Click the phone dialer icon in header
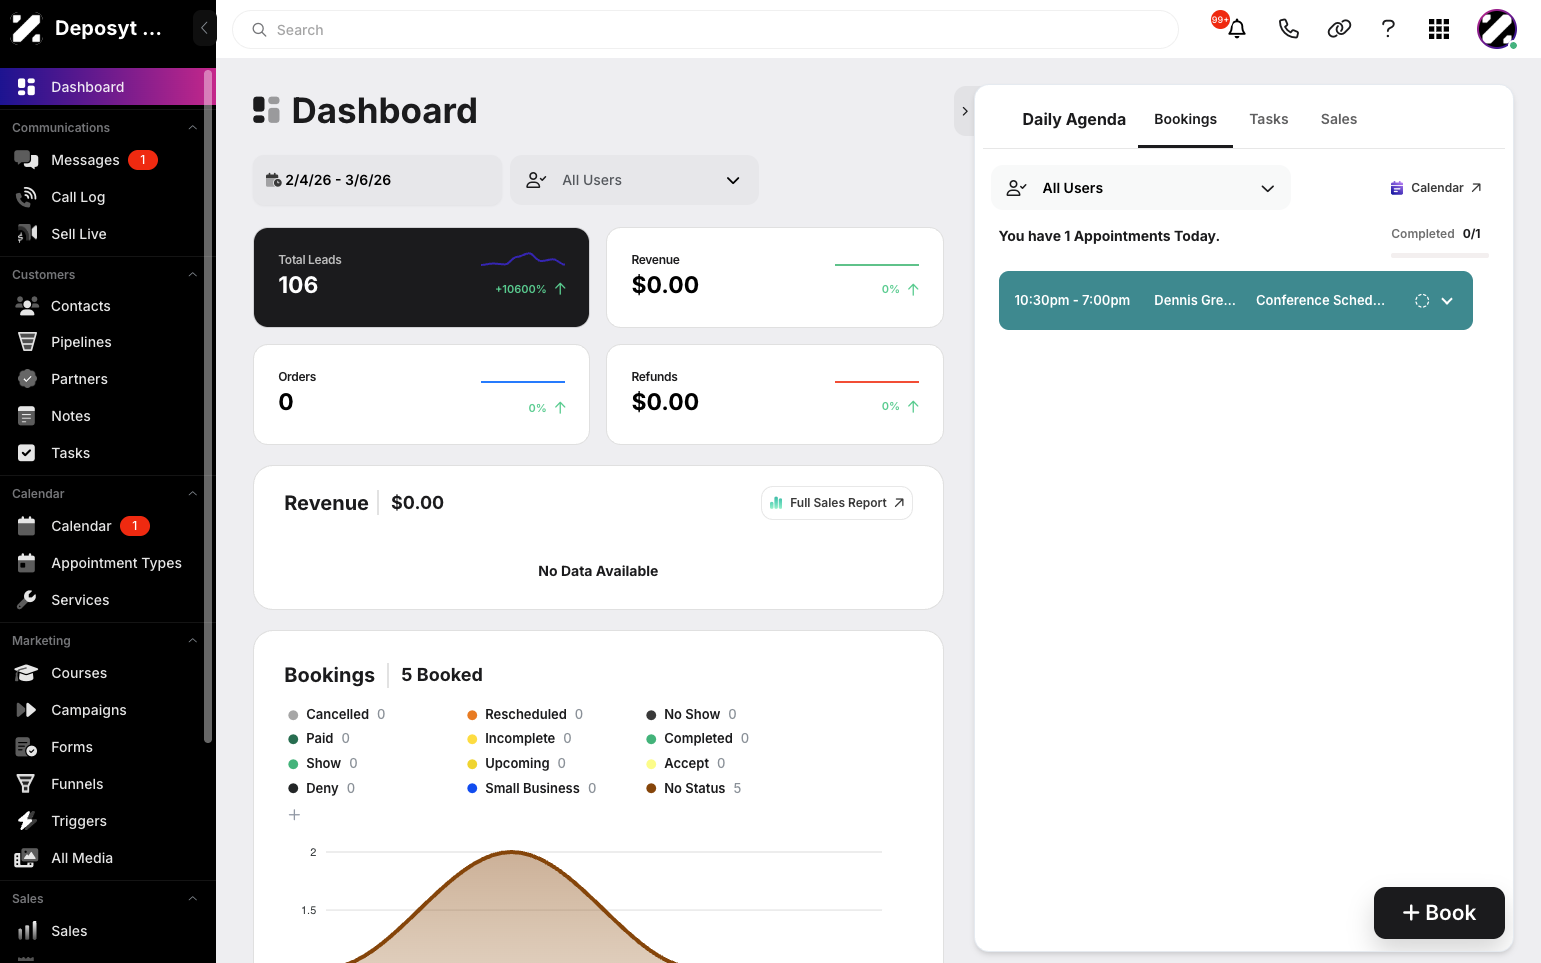 [1289, 29]
